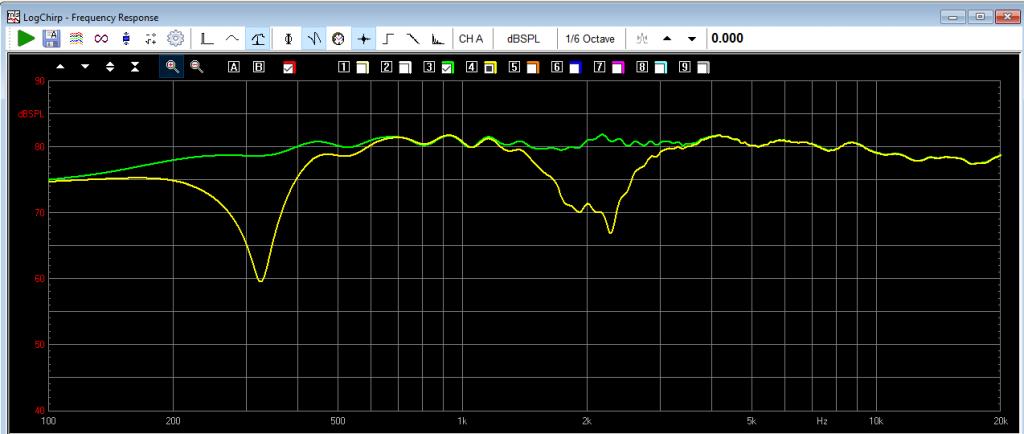Select memory slot 3 number button
The height and width of the screenshot is (434, 1024).
point(429,67)
